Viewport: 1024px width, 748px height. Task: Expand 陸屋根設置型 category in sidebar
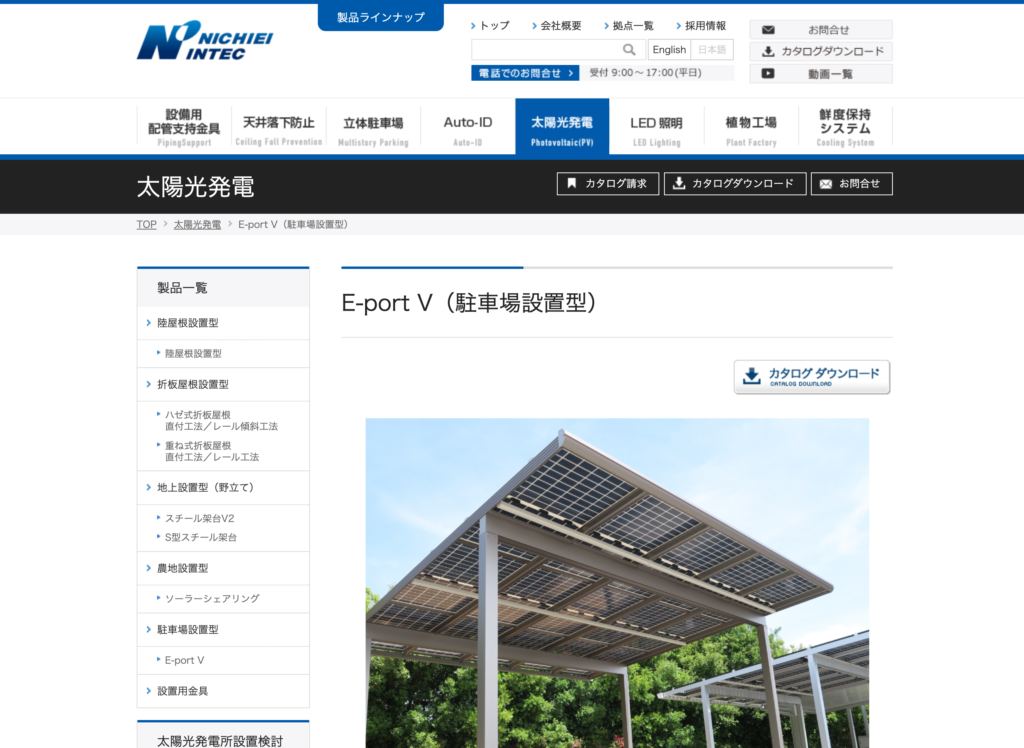[187, 323]
